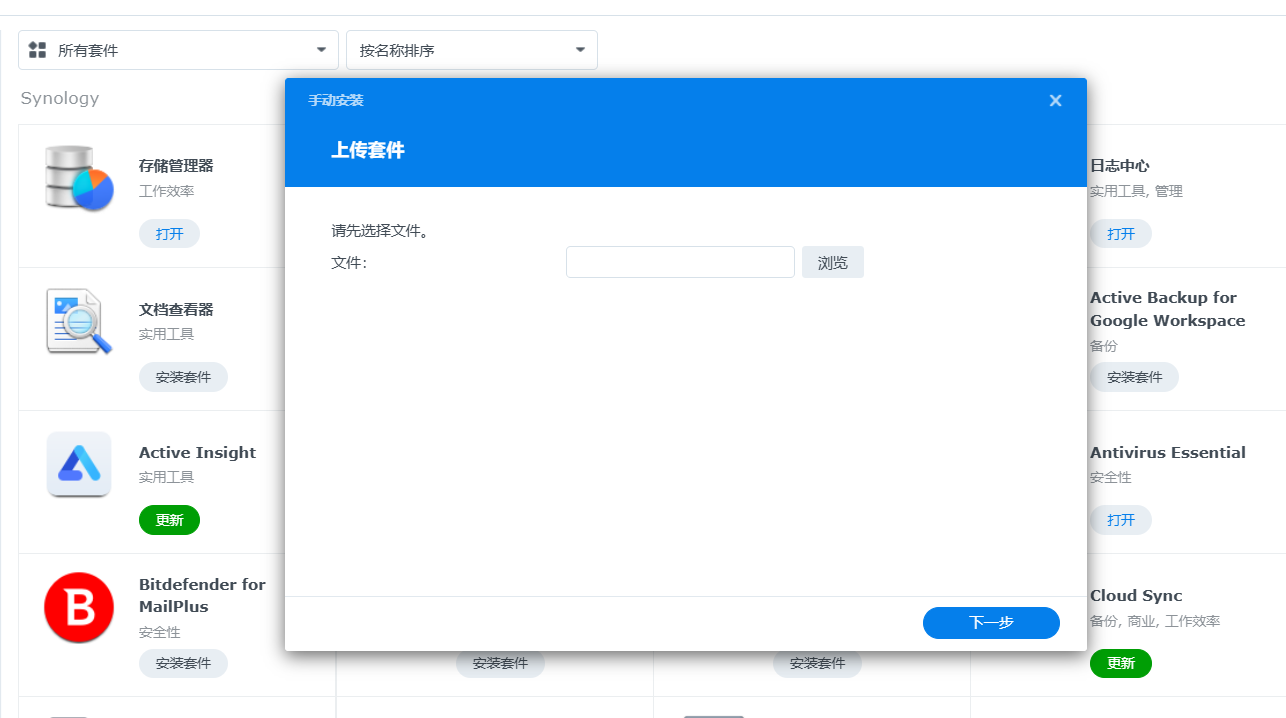Screen dimensions: 1286x718
Task: Open 日志中心 with its 打开 button
Action: tap(1121, 234)
